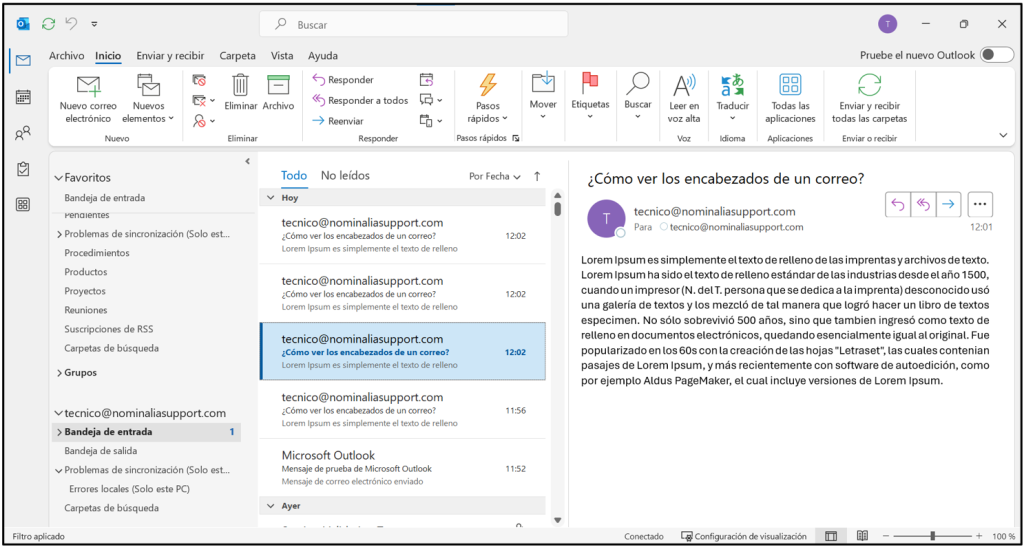Click the reply-all arrow in reading pane
The height and width of the screenshot is (547, 1024).
coord(923,204)
